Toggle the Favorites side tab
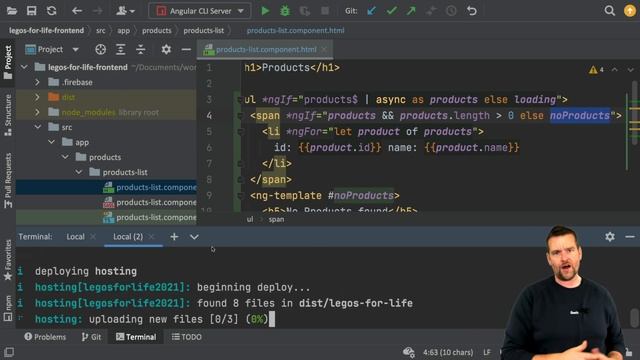The width and height of the screenshot is (640, 360). [7, 260]
